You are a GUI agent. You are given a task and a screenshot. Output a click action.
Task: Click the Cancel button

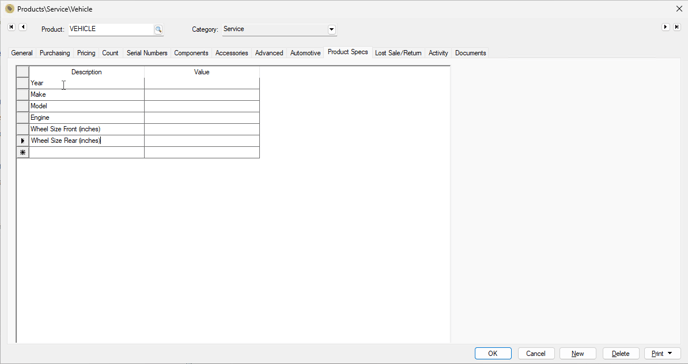pyautogui.click(x=536, y=353)
